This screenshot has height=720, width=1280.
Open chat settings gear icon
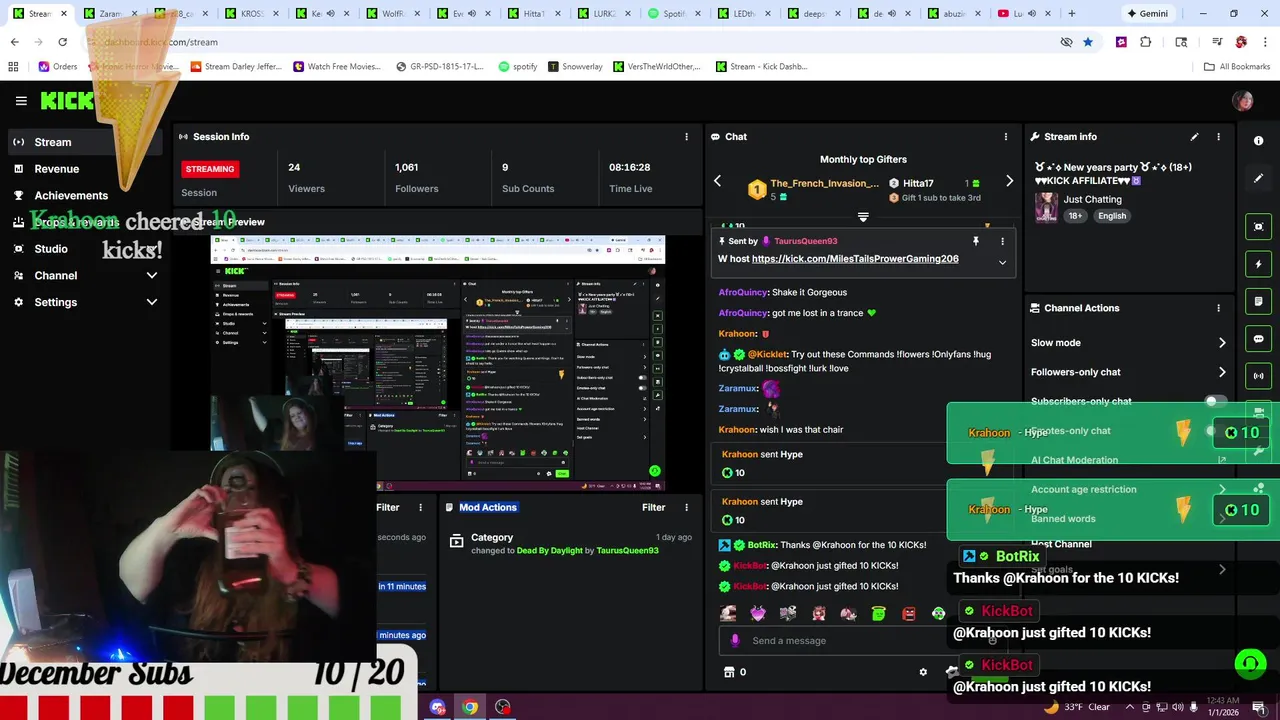923,672
